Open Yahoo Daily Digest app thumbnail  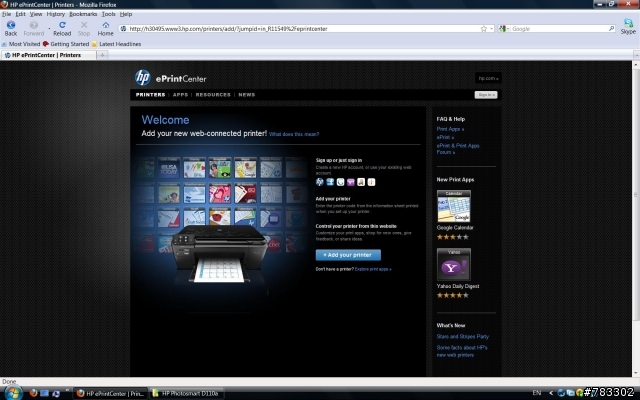[x=453, y=264]
